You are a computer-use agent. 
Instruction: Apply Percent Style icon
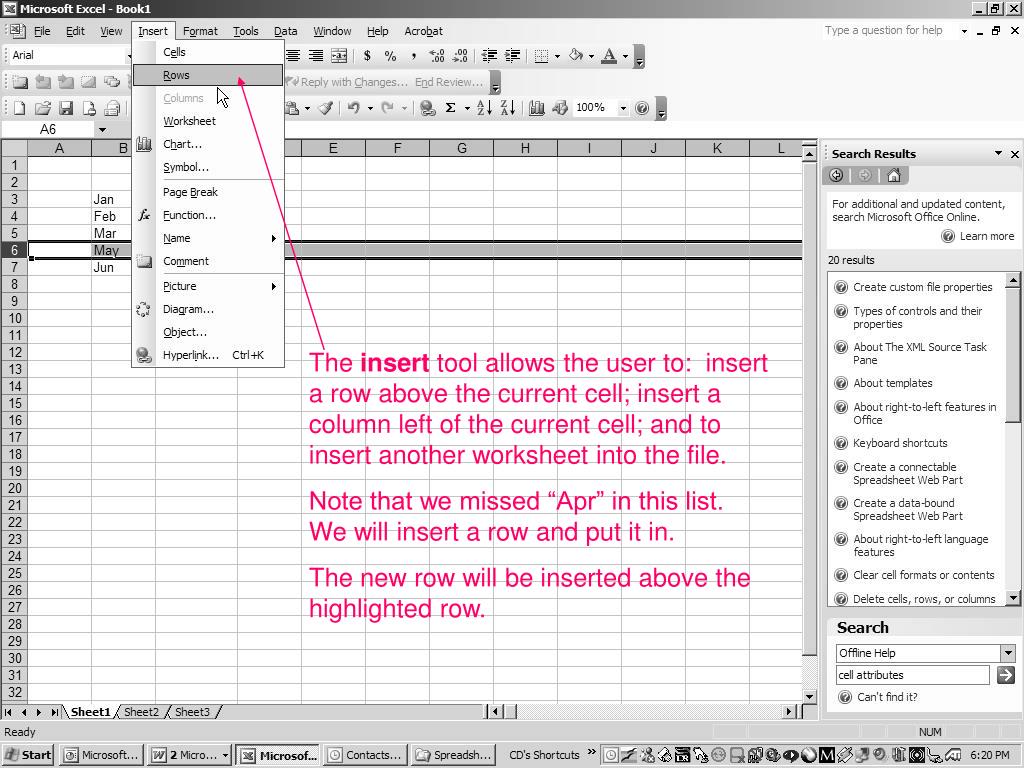click(x=391, y=56)
